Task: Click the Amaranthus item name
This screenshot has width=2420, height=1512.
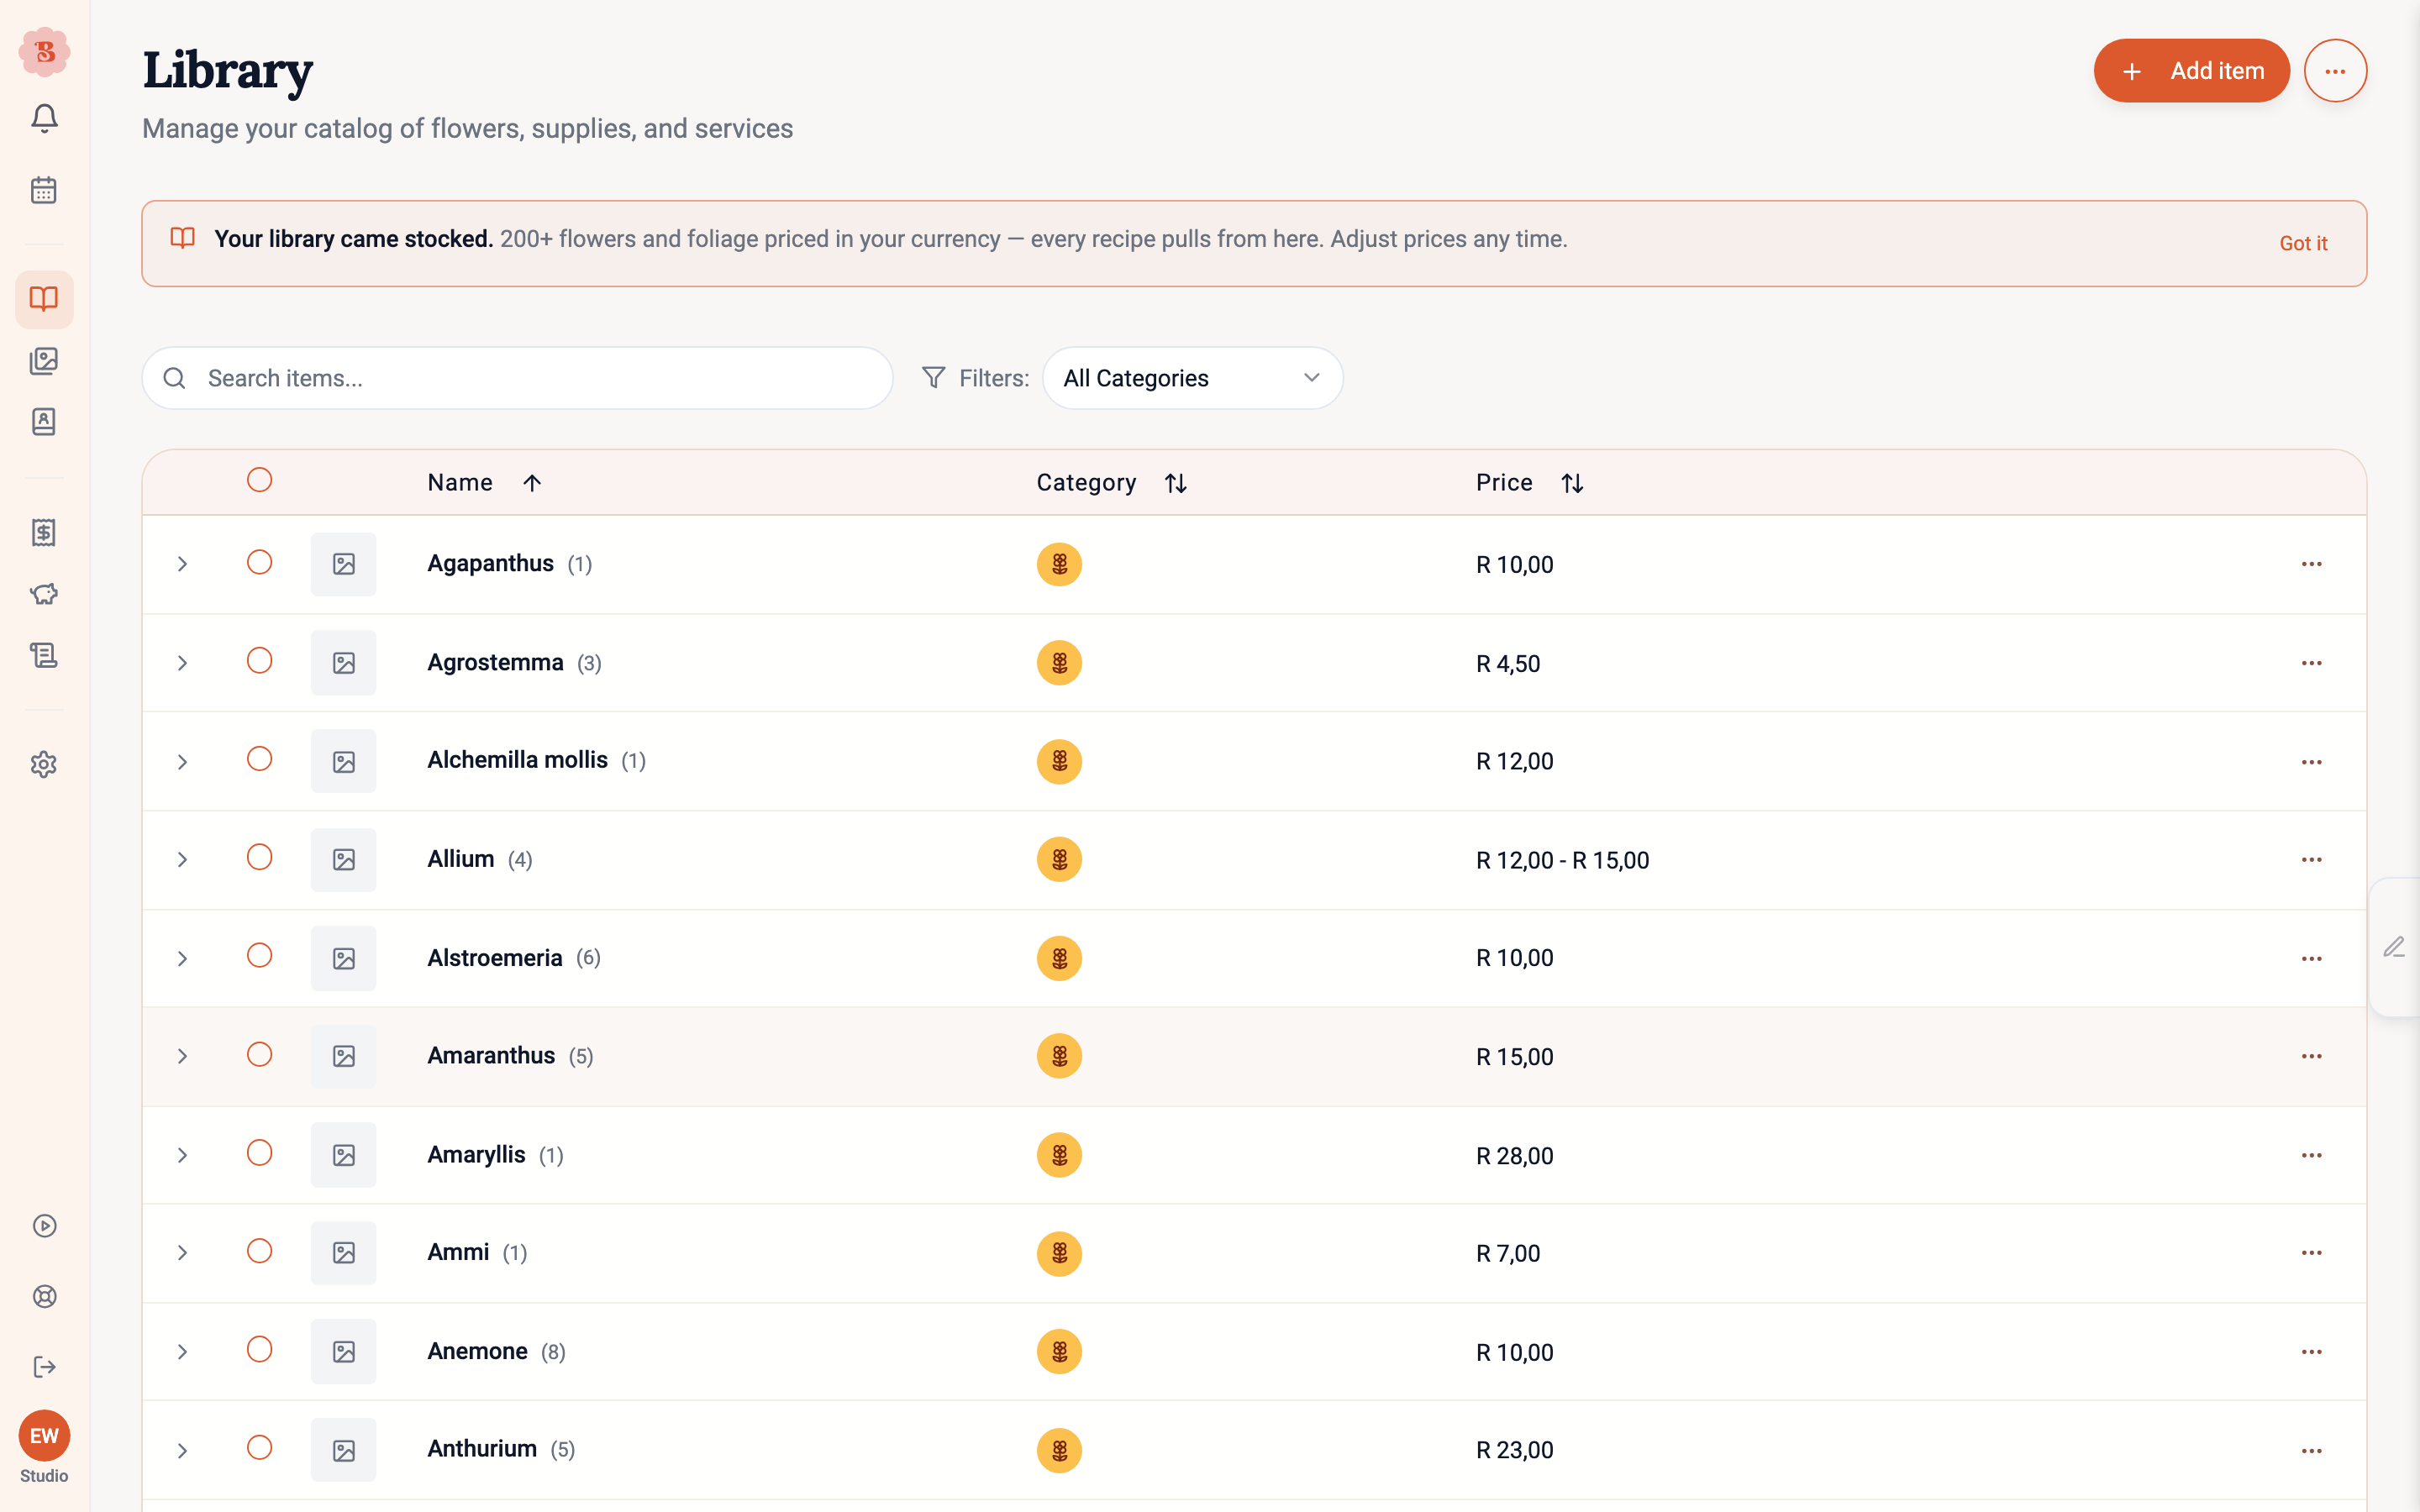Action: 491,1056
